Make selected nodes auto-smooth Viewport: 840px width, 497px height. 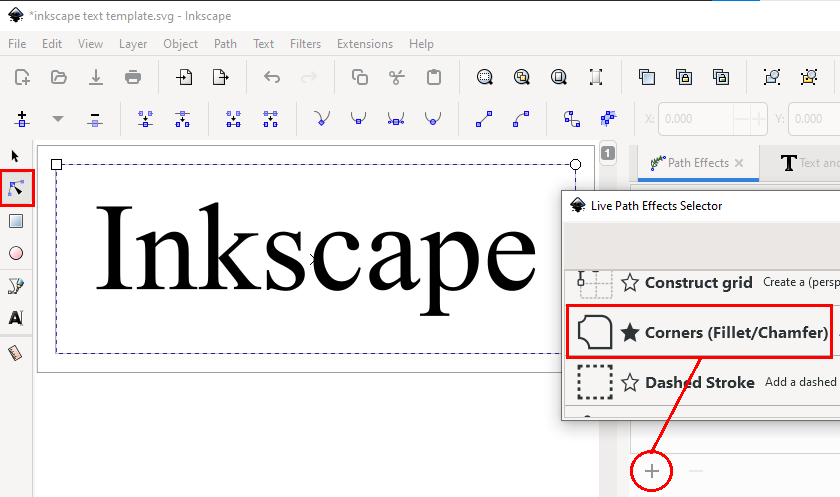(432, 118)
